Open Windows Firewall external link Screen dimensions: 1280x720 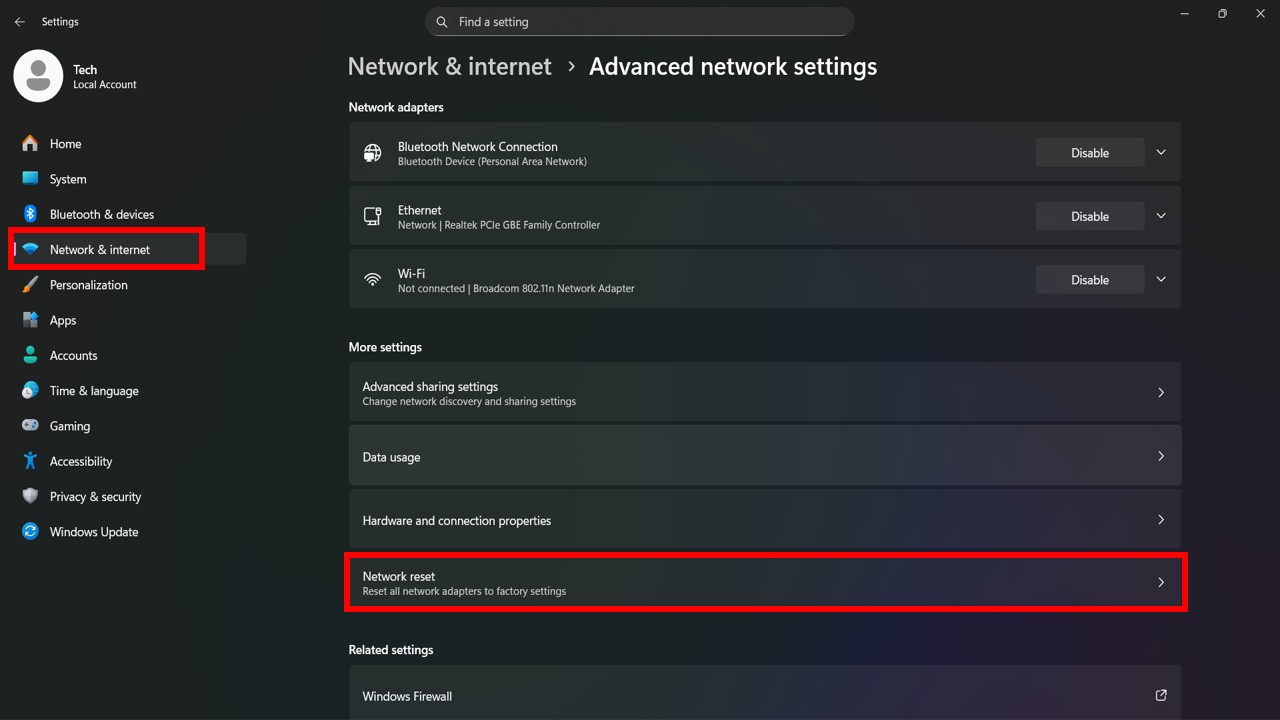click(x=1161, y=696)
